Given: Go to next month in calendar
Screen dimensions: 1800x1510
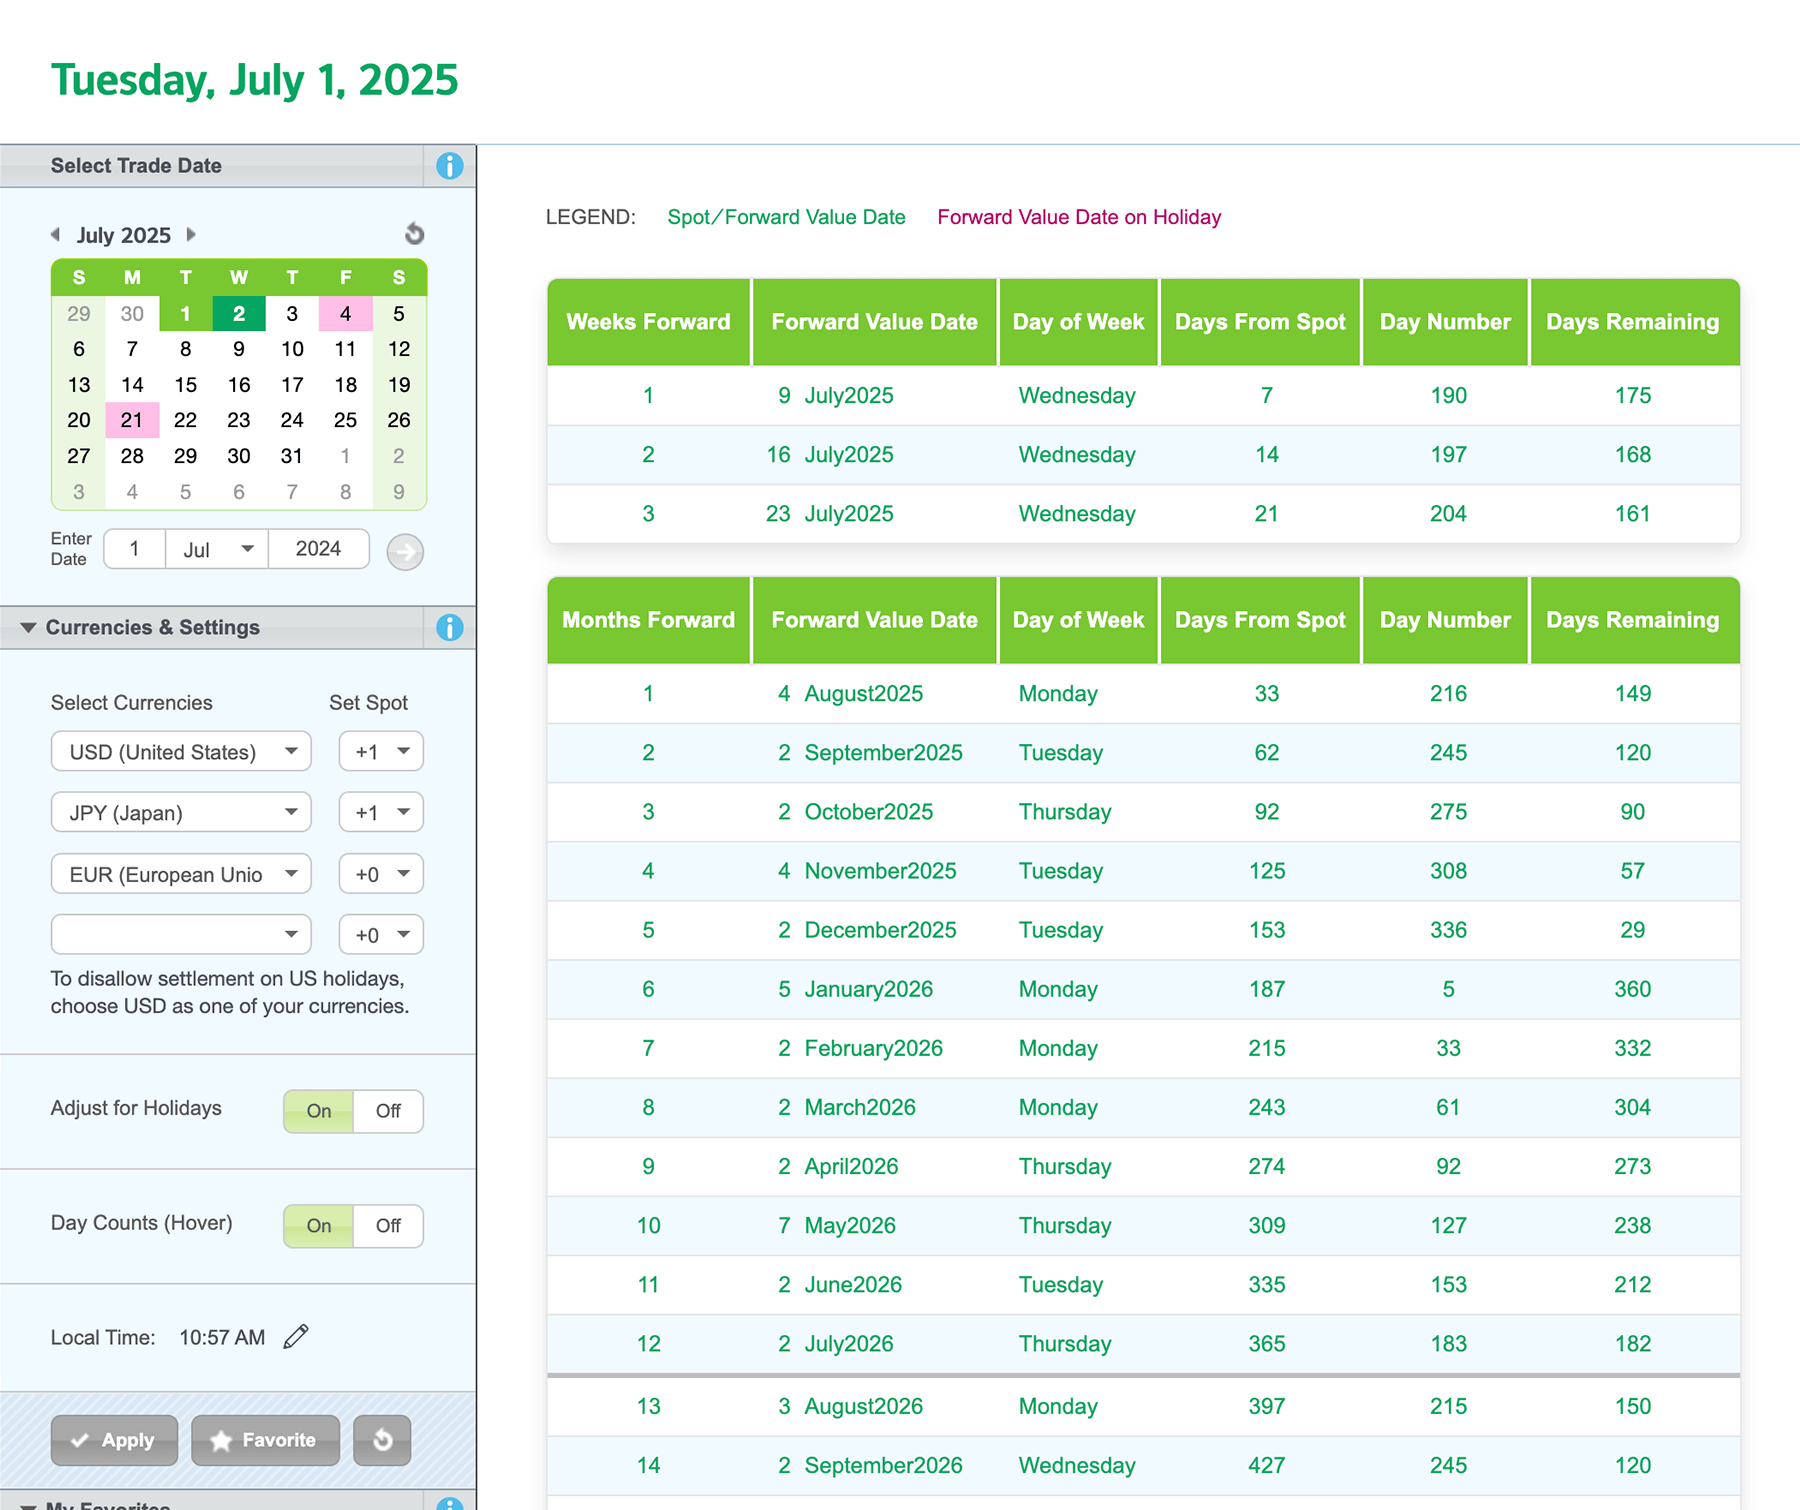Looking at the screenshot, I should click(191, 235).
